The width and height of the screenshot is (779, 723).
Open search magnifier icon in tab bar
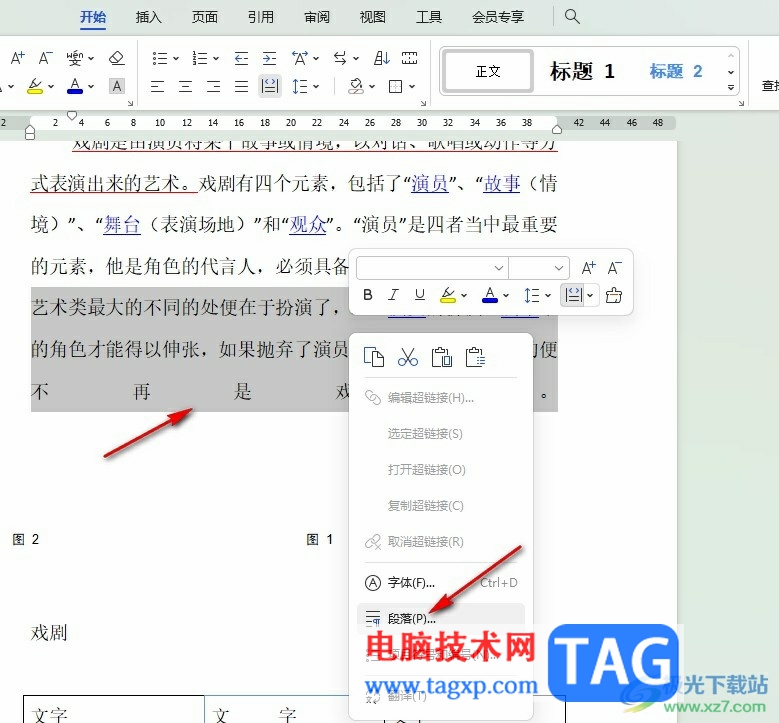[x=572, y=16]
